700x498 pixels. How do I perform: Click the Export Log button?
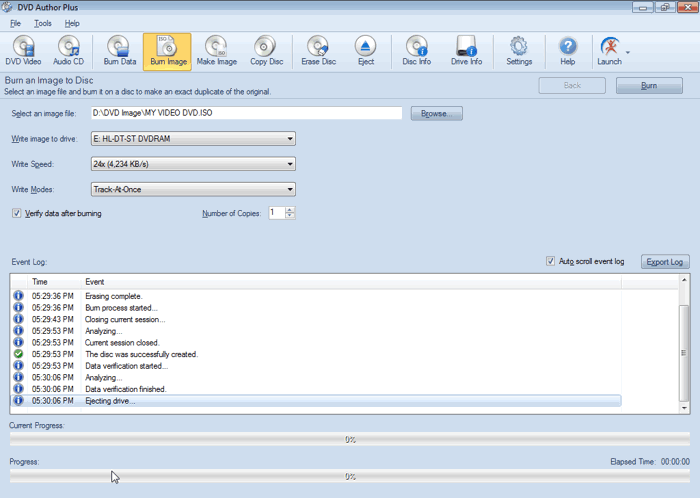664,262
